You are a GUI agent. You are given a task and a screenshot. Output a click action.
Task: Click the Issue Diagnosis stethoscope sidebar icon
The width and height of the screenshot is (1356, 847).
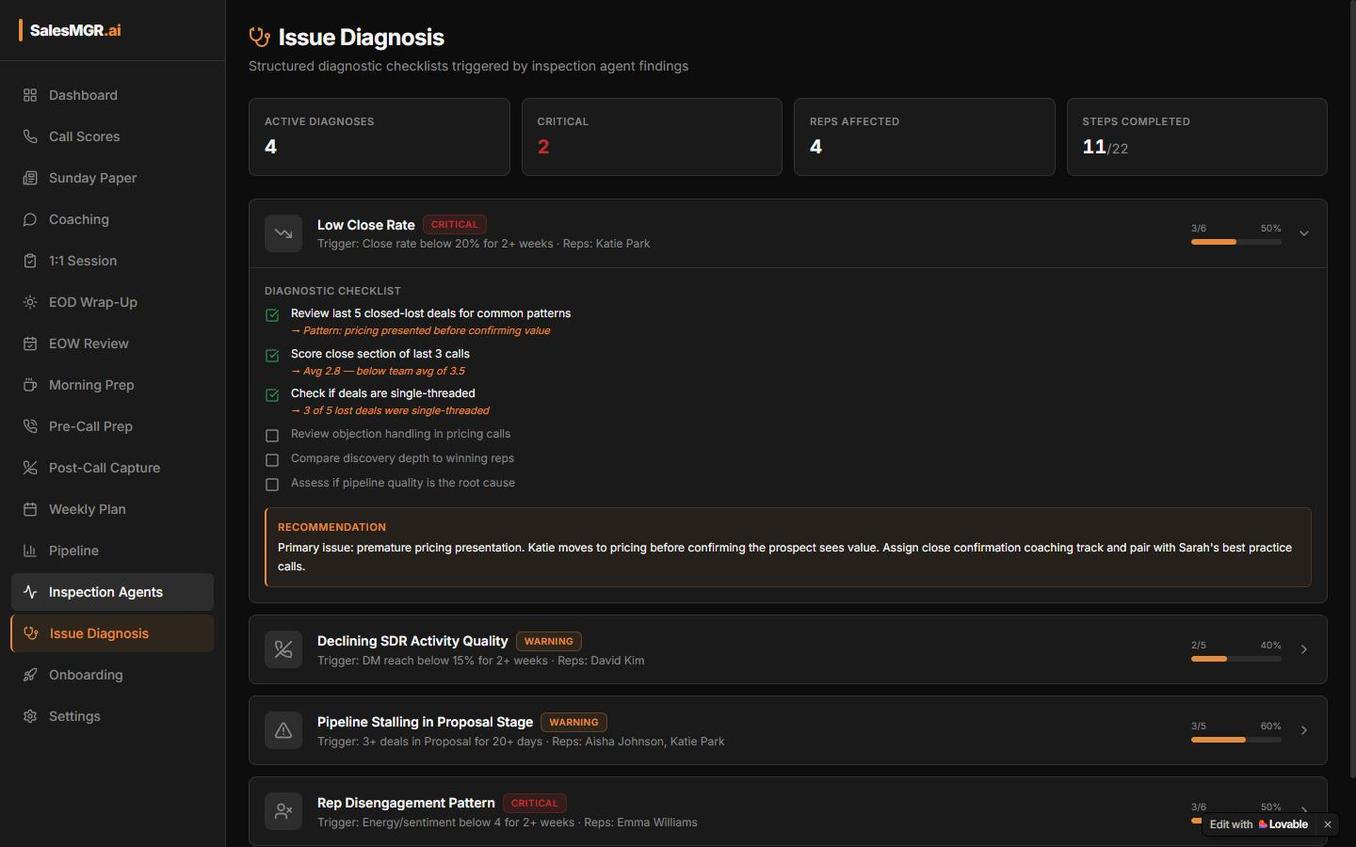[31, 633]
